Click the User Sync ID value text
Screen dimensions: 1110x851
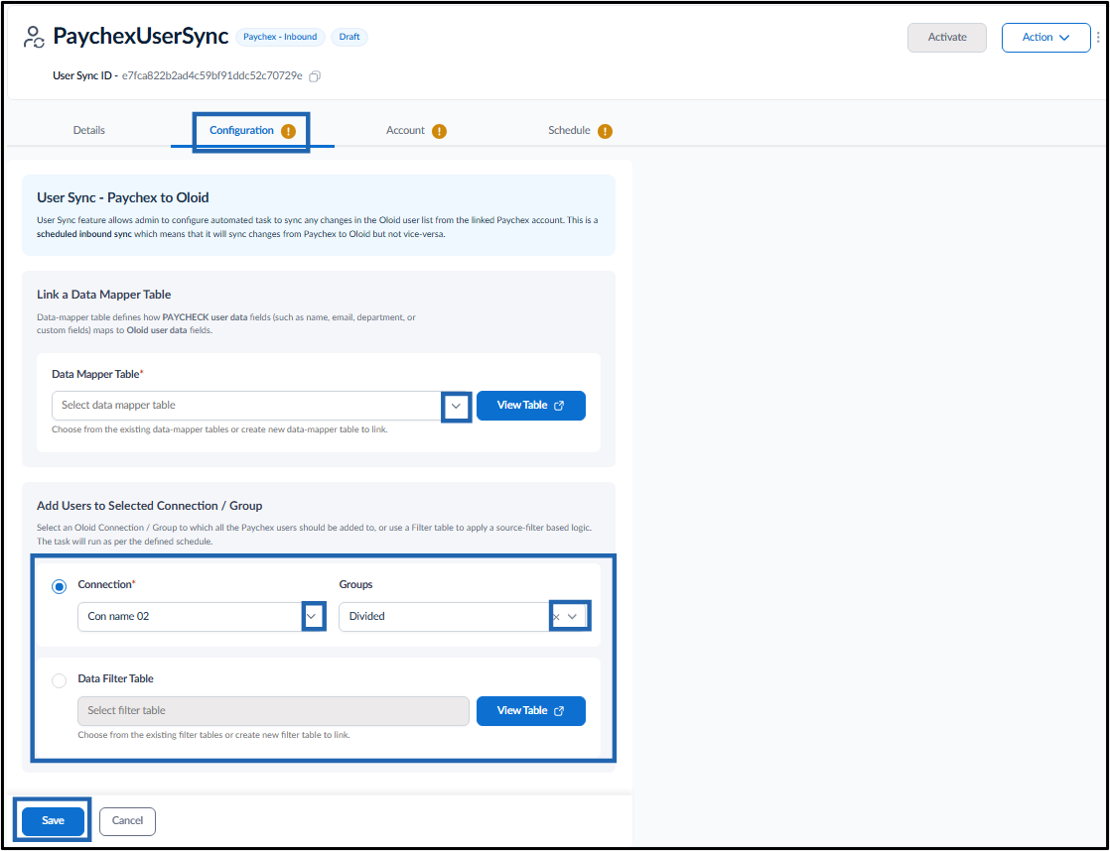pyautogui.click(x=212, y=76)
